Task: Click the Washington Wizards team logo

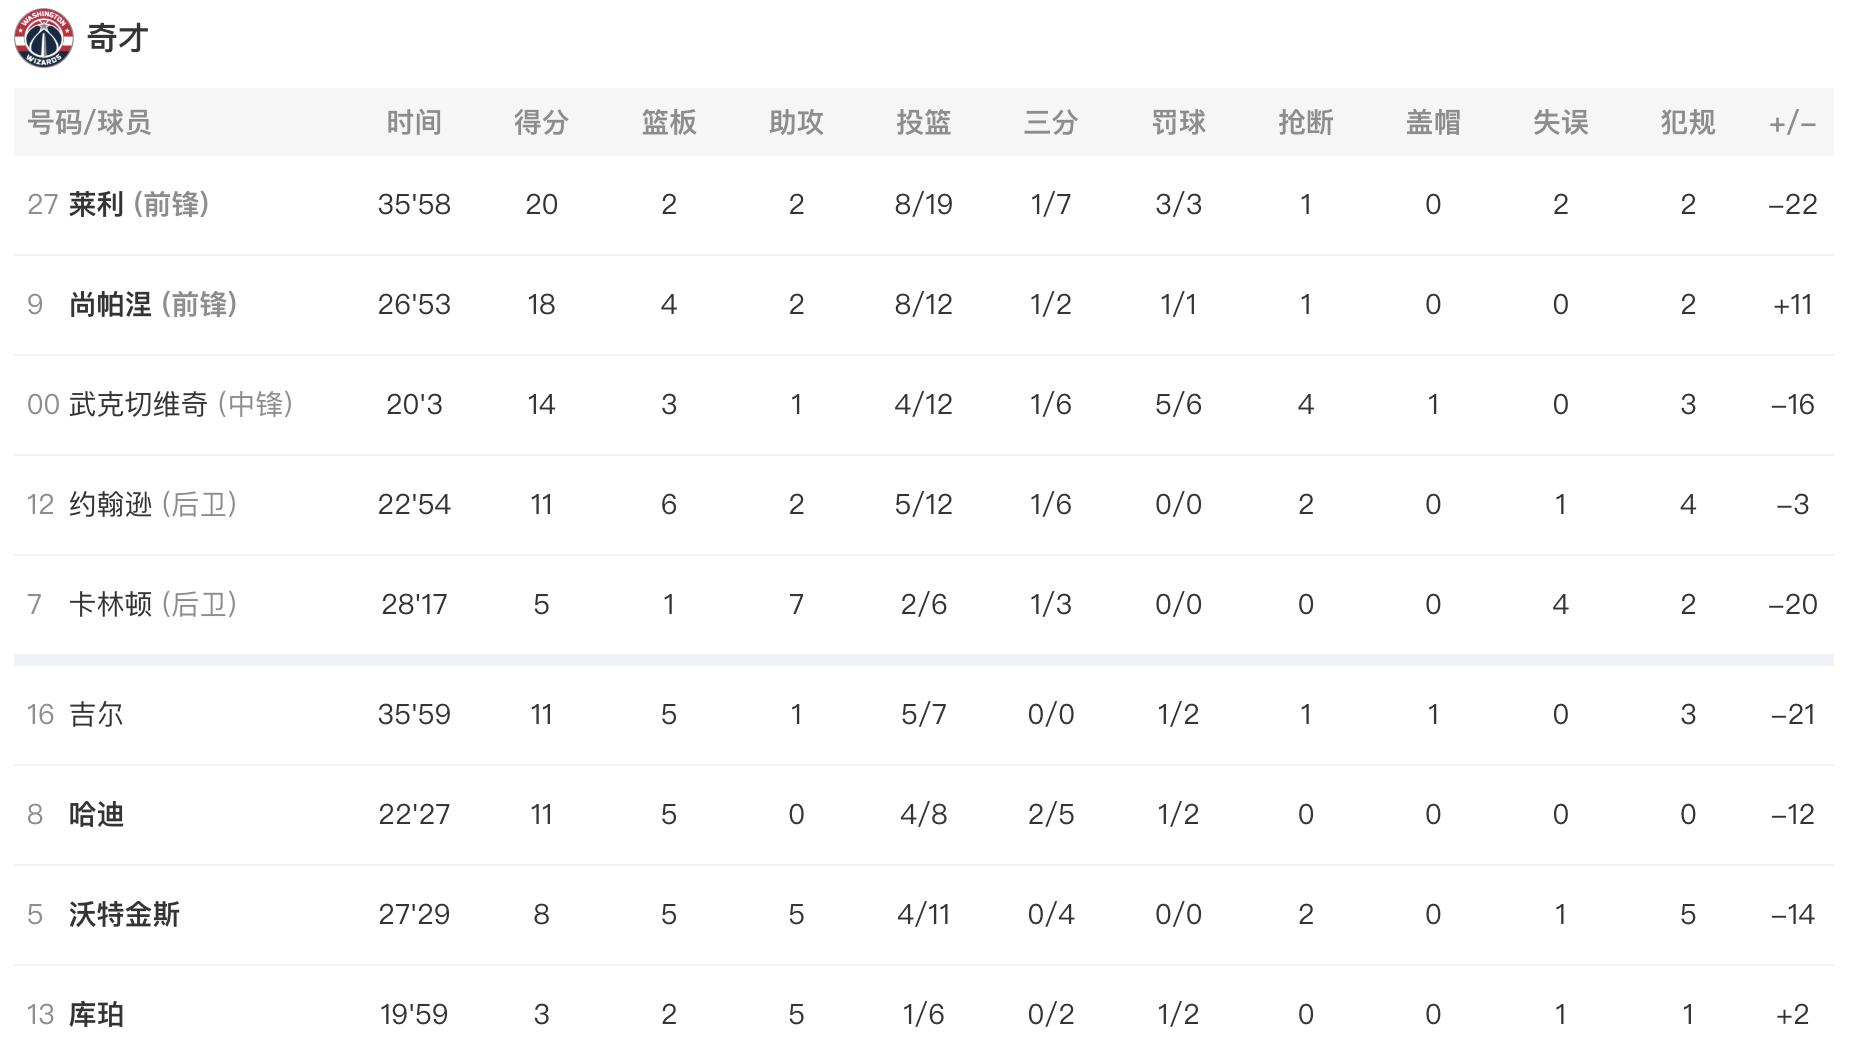Action: tap(44, 38)
